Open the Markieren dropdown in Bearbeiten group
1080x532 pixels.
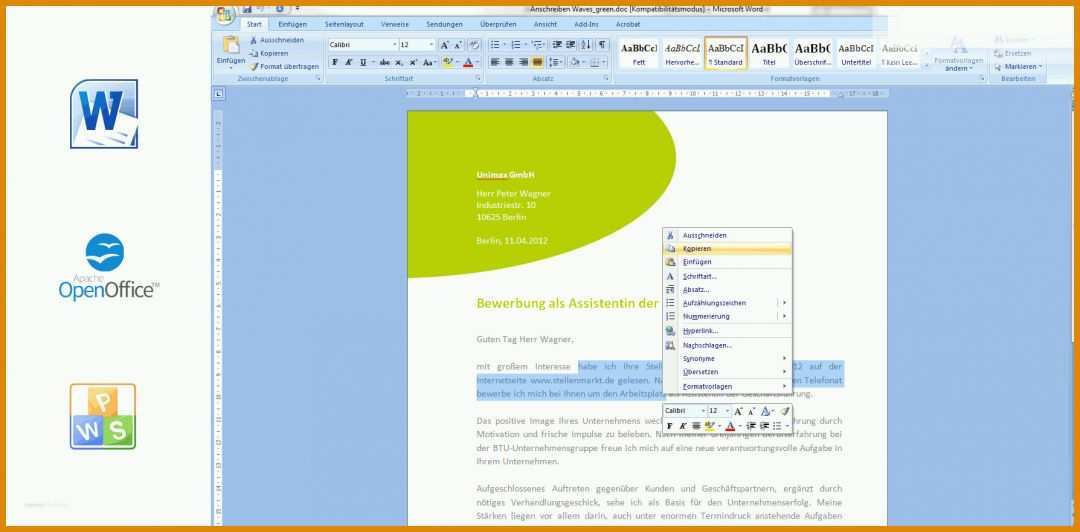click(1019, 67)
